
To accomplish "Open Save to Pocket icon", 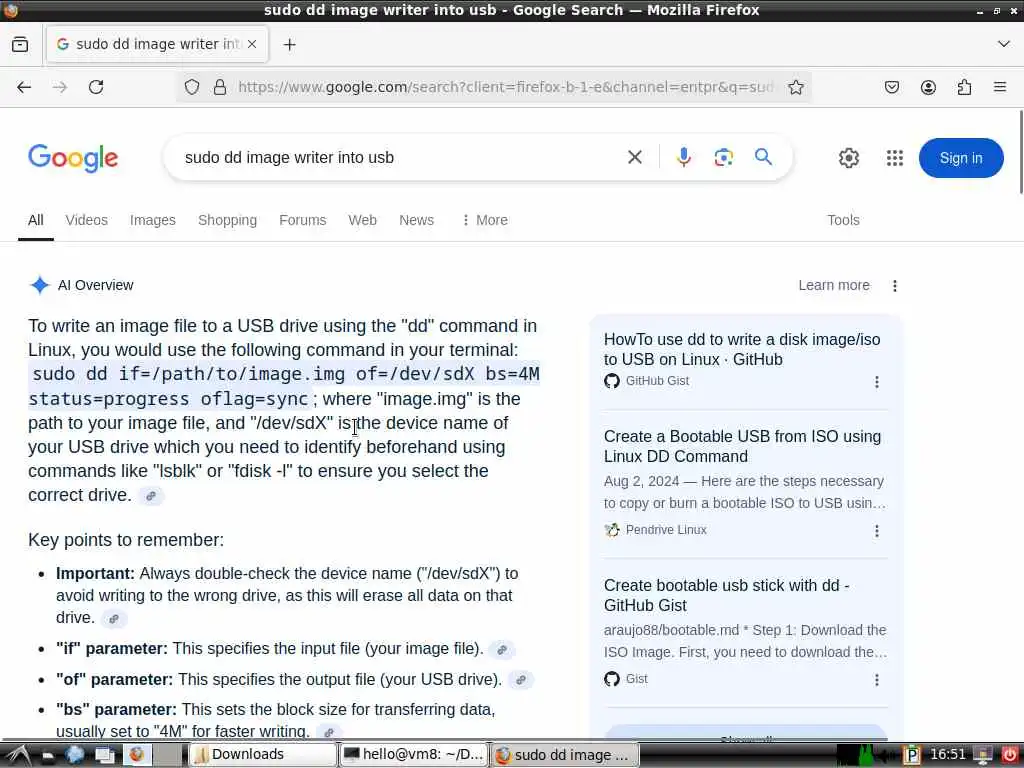I will point(891,87).
